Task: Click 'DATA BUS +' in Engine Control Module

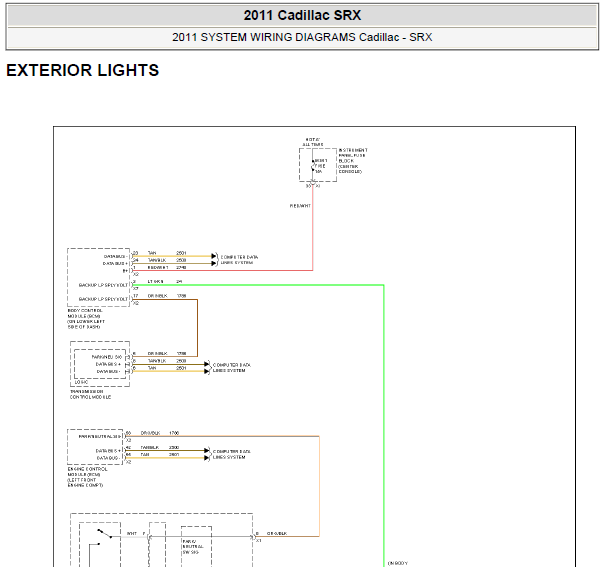Action: [x=108, y=451]
